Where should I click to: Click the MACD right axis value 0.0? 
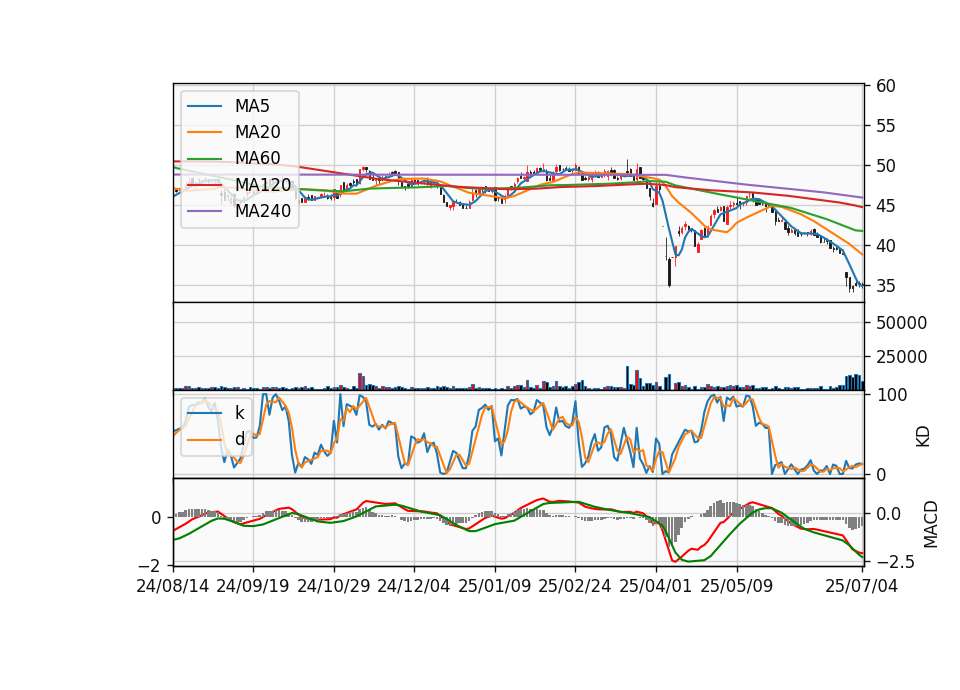coord(888,514)
